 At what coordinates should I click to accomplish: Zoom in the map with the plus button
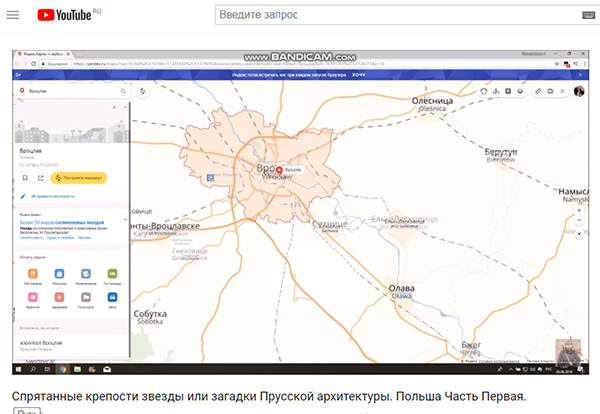[579, 210]
